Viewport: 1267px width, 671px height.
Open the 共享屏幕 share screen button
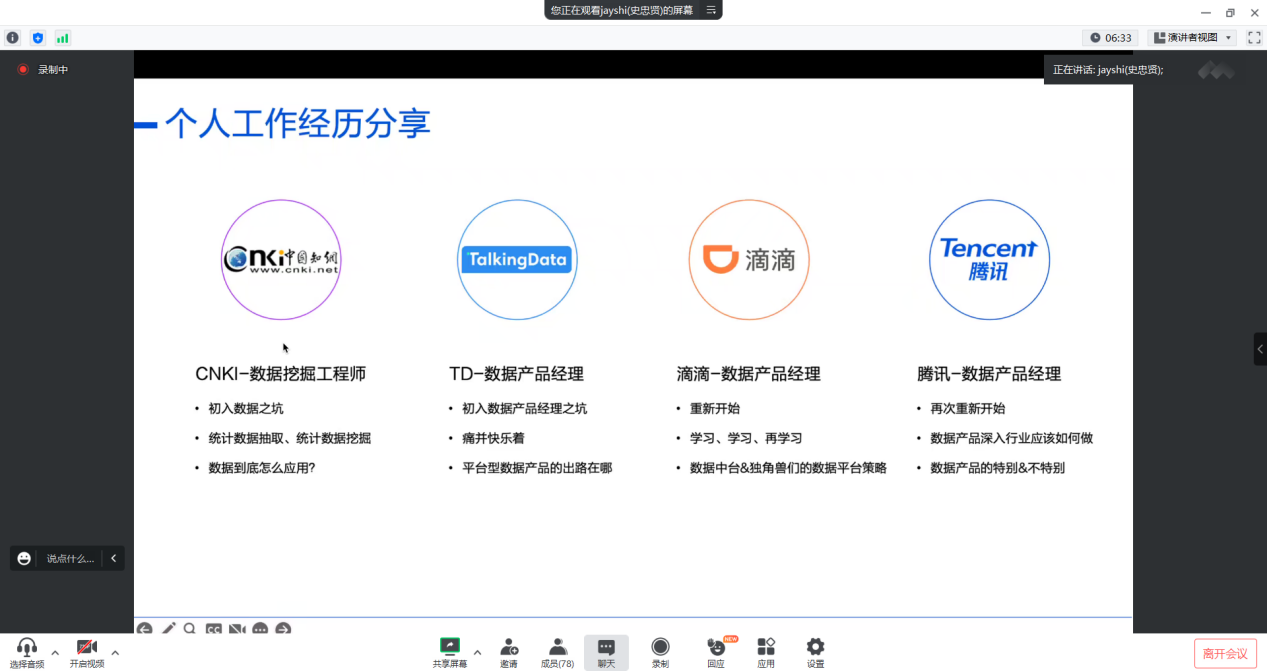pos(449,651)
